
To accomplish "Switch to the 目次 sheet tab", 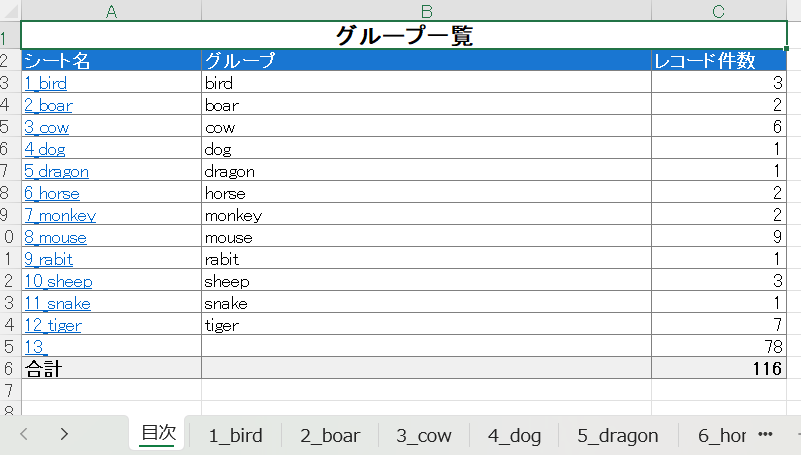I will pos(158,434).
